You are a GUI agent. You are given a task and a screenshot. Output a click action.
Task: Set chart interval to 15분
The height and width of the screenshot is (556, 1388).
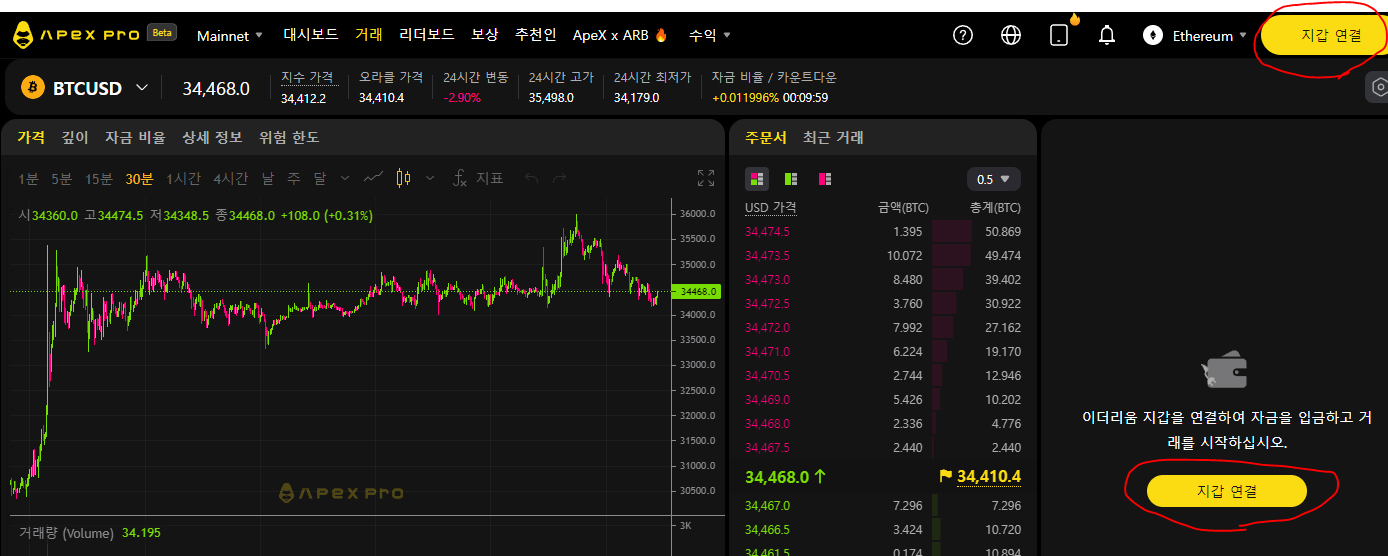coord(99,179)
